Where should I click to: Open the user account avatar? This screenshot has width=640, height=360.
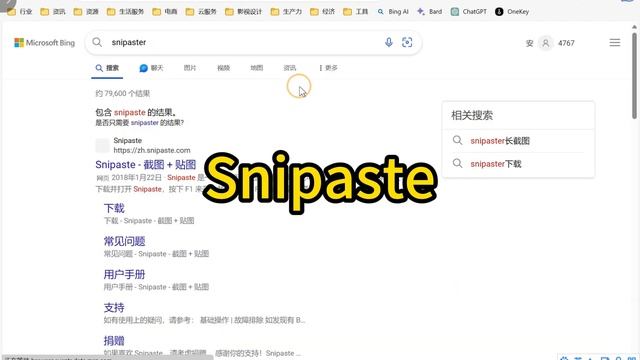point(545,43)
